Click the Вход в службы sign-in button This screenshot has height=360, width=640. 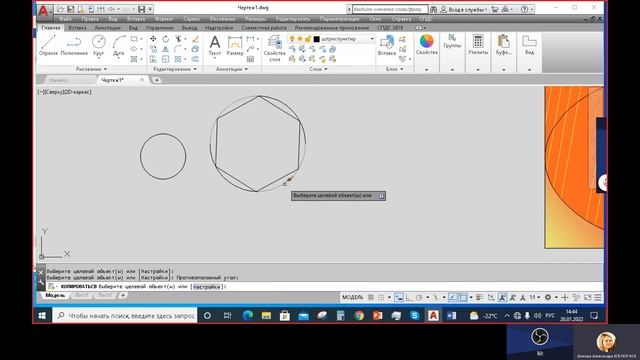[464, 9]
